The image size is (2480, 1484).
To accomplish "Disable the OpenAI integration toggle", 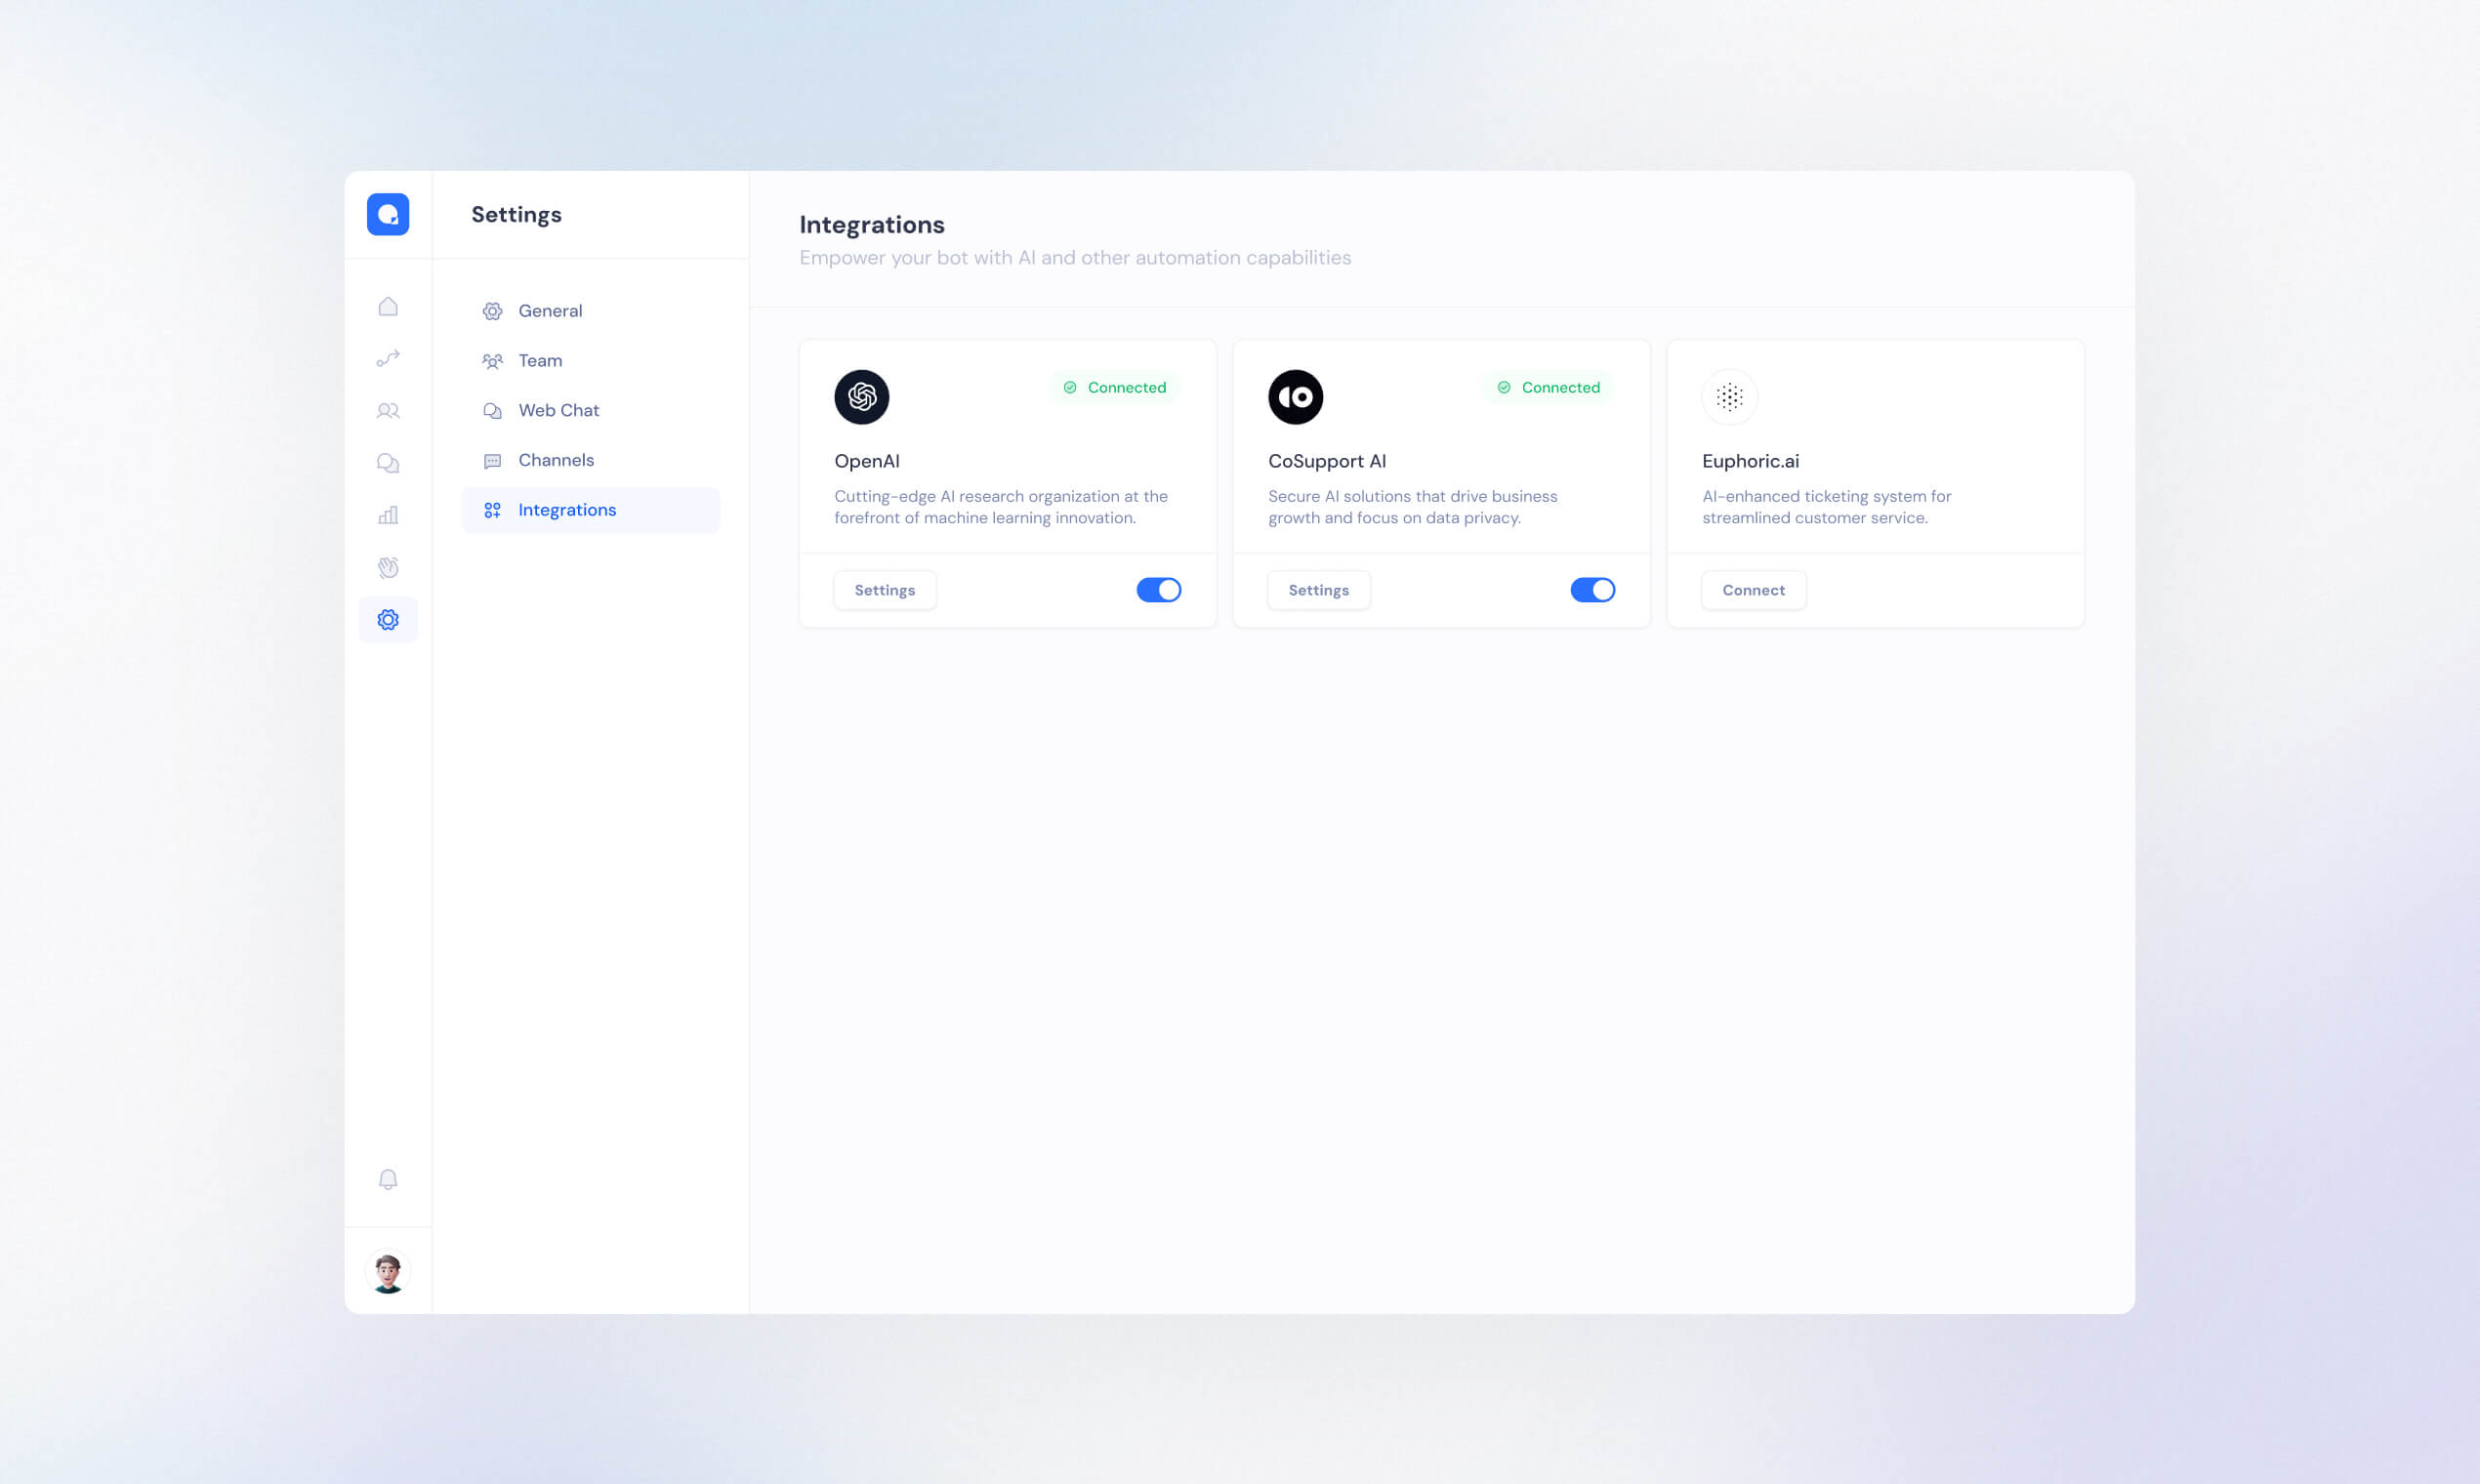I will [1159, 590].
